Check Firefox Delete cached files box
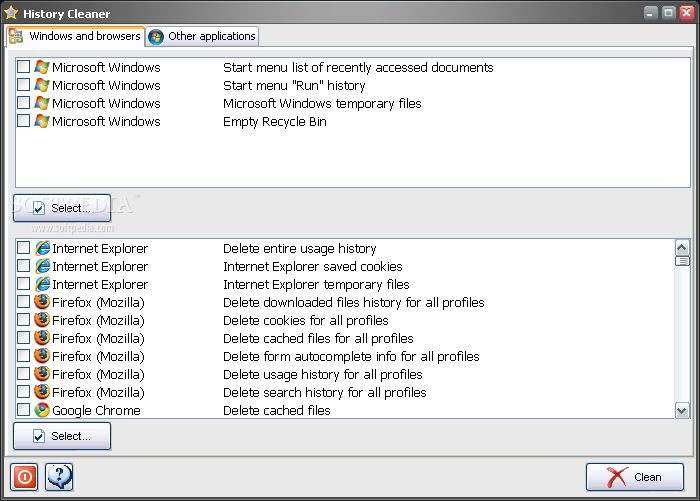This screenshot has width=700, height=501. coord(23,338)
